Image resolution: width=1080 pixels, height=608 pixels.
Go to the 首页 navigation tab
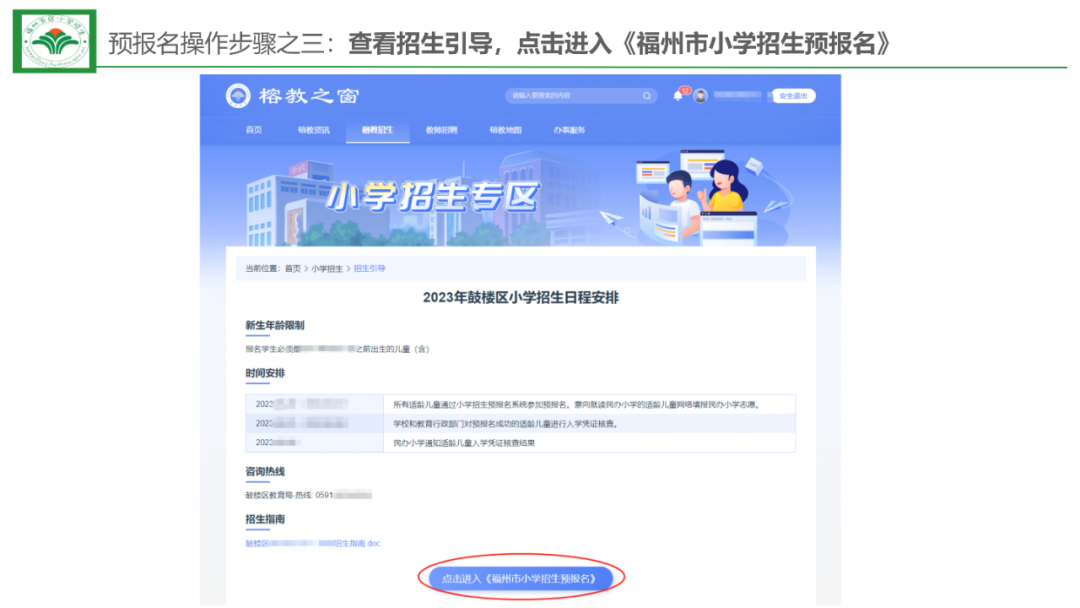[254, 130]
